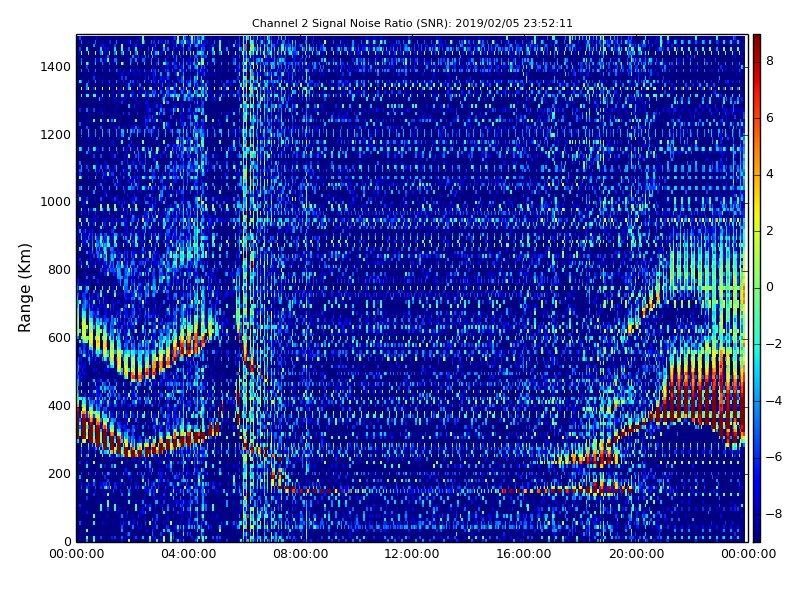Viewport: 800px width, 600px height.
Task: Select the 'Range (Km)' y-axis label
Action: pos(24,288)
